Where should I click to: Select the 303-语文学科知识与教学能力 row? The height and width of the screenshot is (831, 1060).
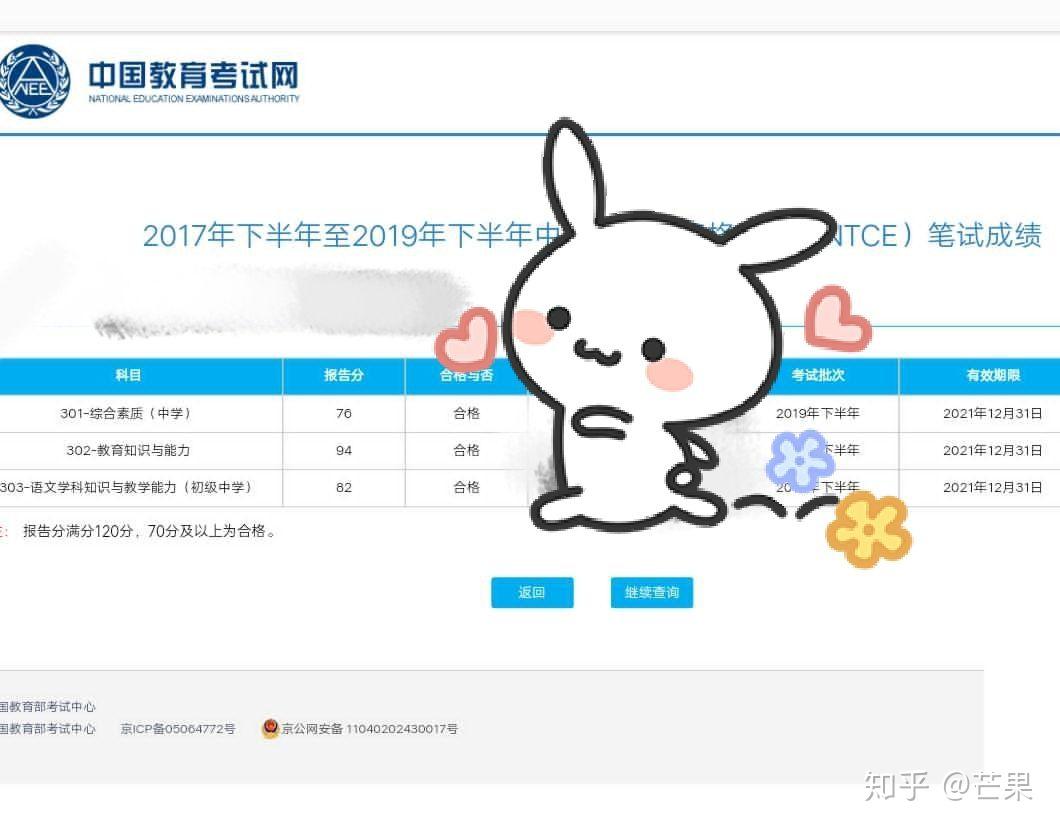coord(130,487)
